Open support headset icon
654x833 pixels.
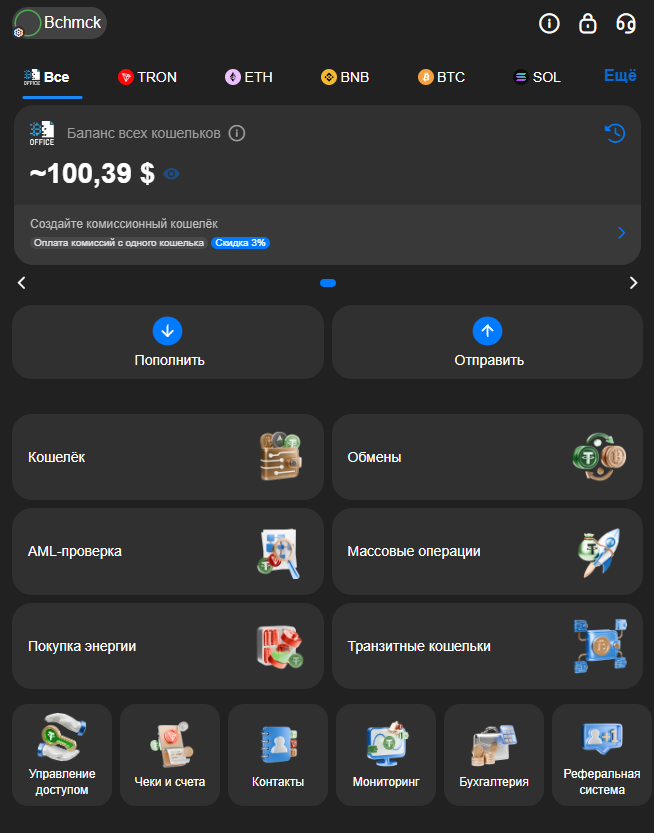(x=626, y=23)
